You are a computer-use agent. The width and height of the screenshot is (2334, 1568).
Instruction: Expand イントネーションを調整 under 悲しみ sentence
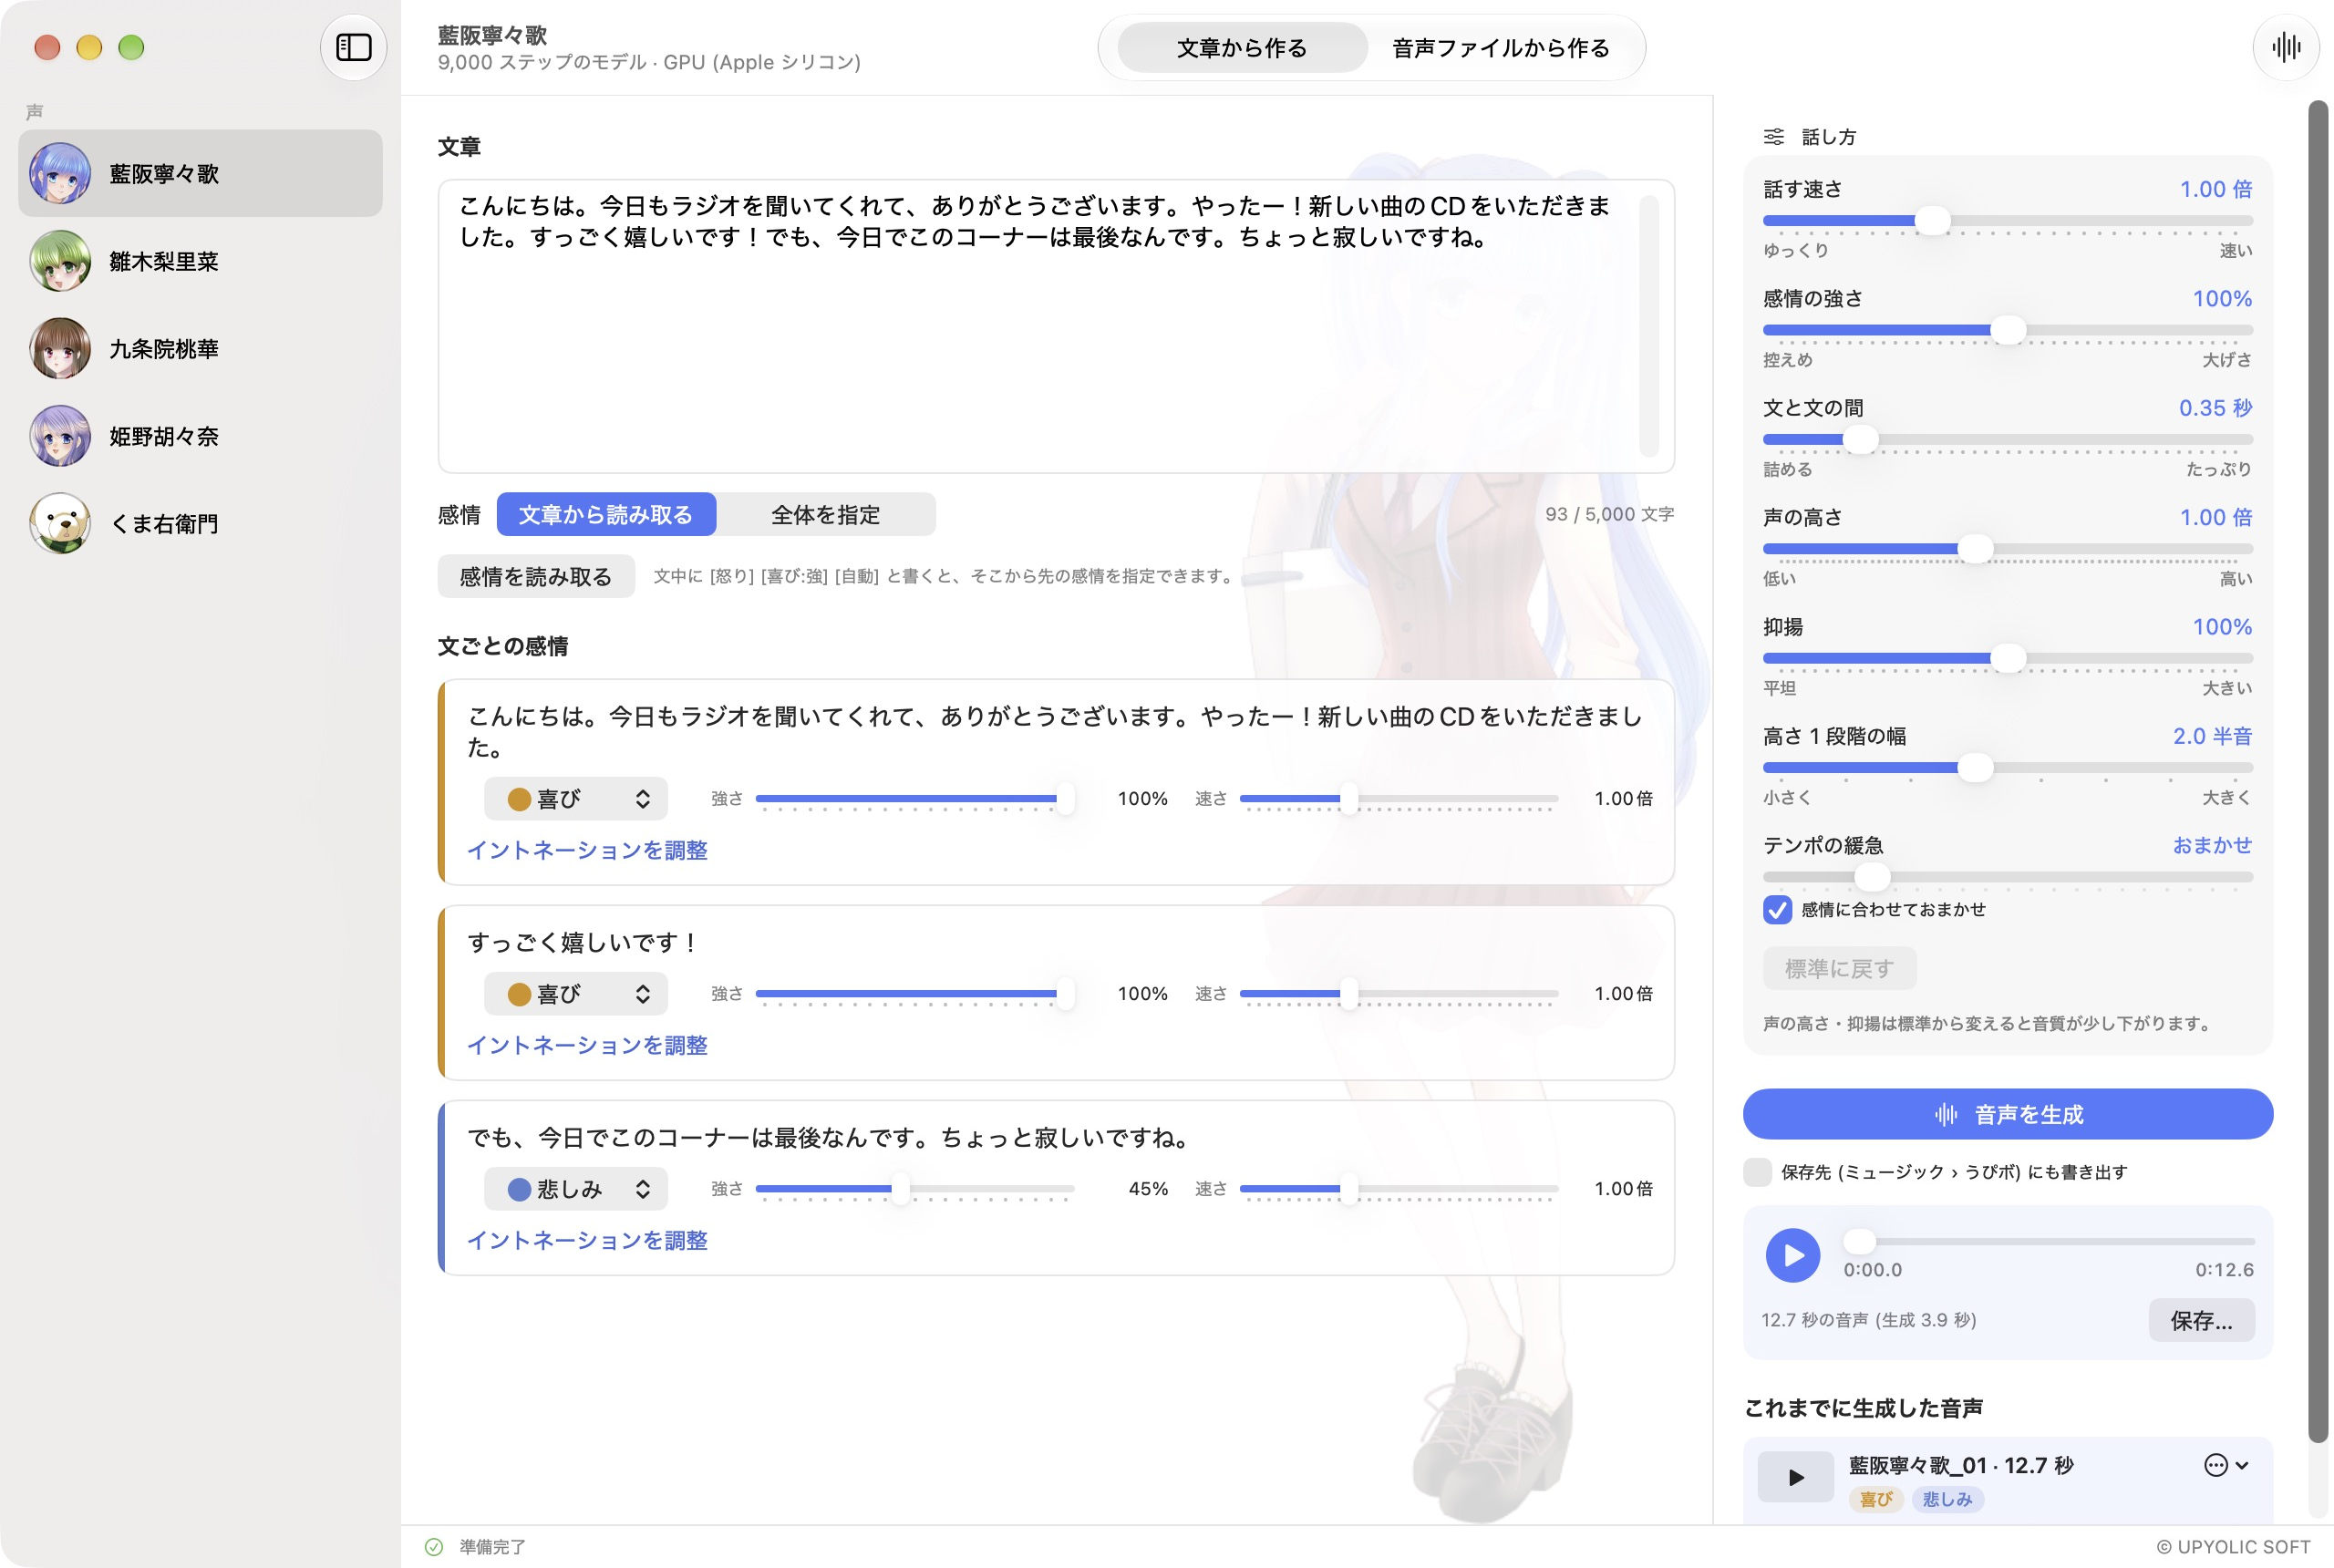tap(587, 1240)
